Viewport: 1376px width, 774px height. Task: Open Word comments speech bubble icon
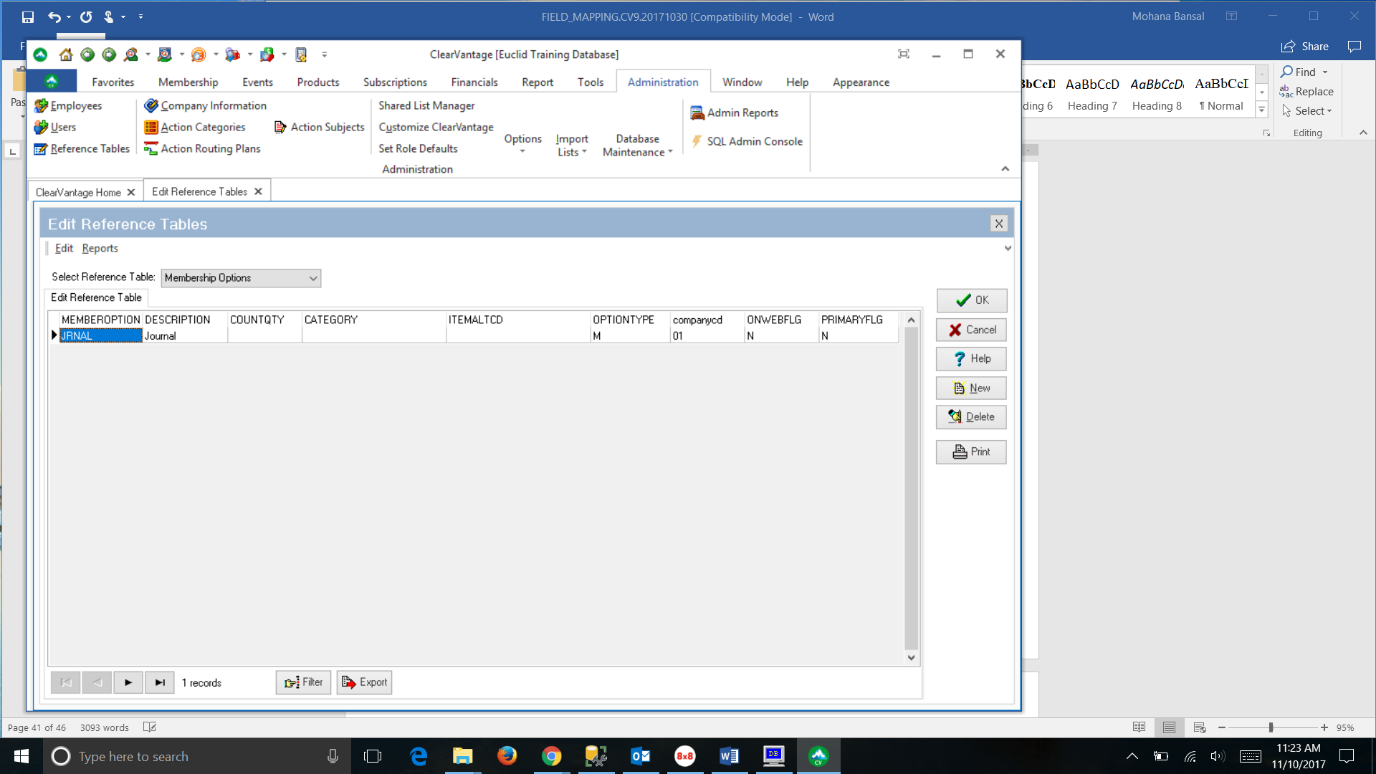pos(1354,46)
